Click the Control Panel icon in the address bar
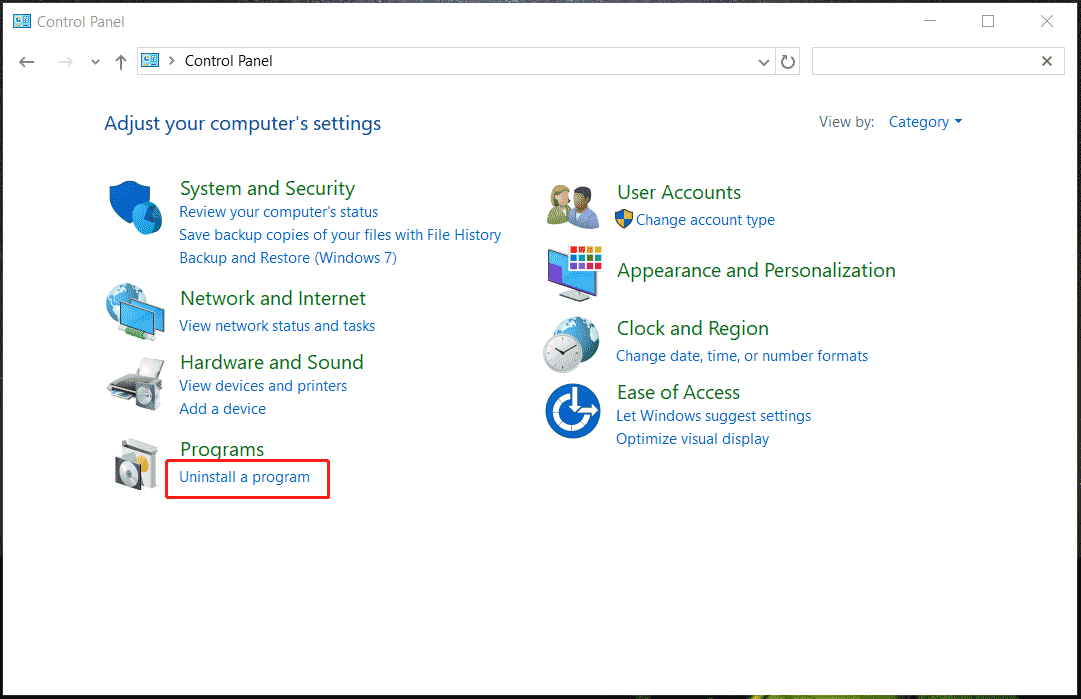Image resolution: width=1081 pixels, height=699 pixels. pos(149,60)
